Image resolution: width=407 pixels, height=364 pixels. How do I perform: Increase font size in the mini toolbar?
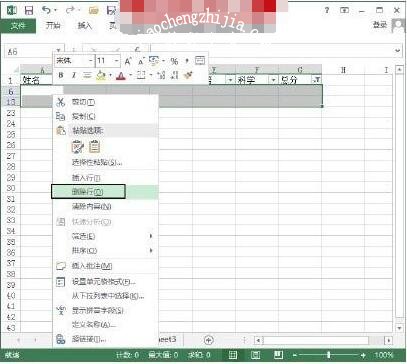coord(128,61)
